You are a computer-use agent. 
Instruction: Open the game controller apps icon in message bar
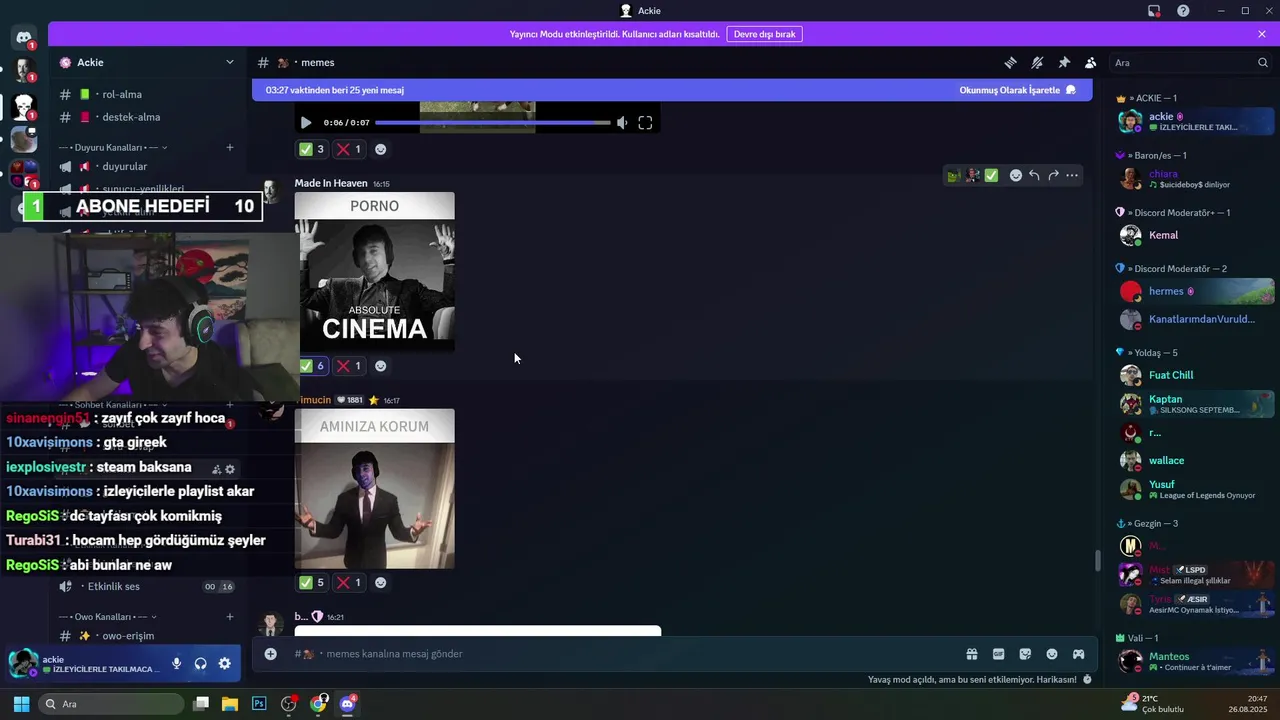(x=1079, y=654)
